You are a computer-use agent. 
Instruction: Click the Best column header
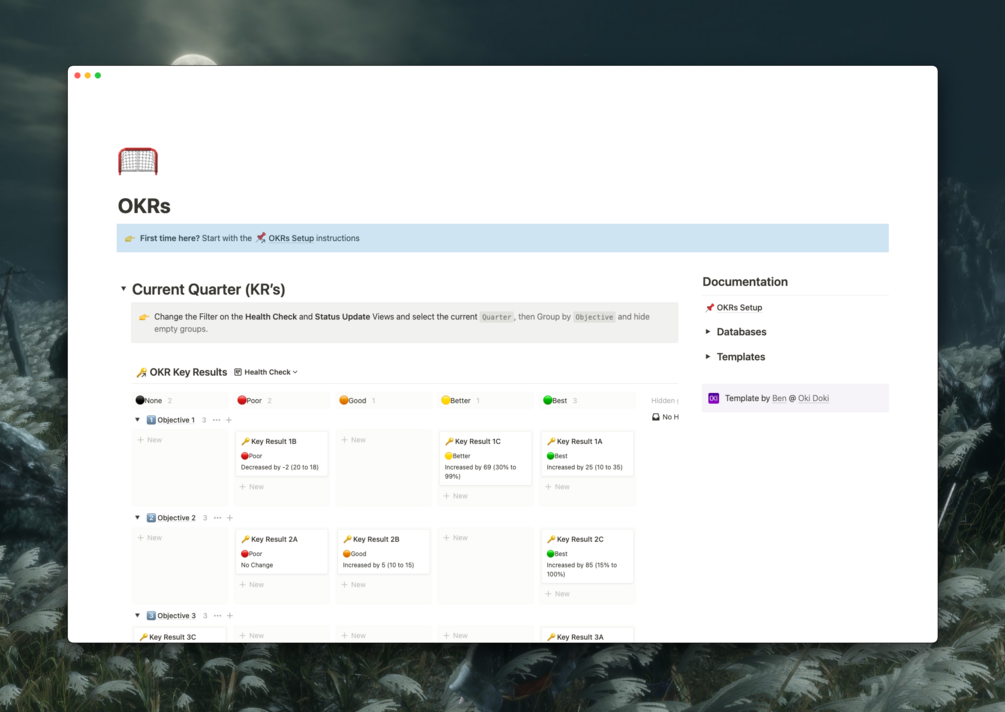pos(555,401)
